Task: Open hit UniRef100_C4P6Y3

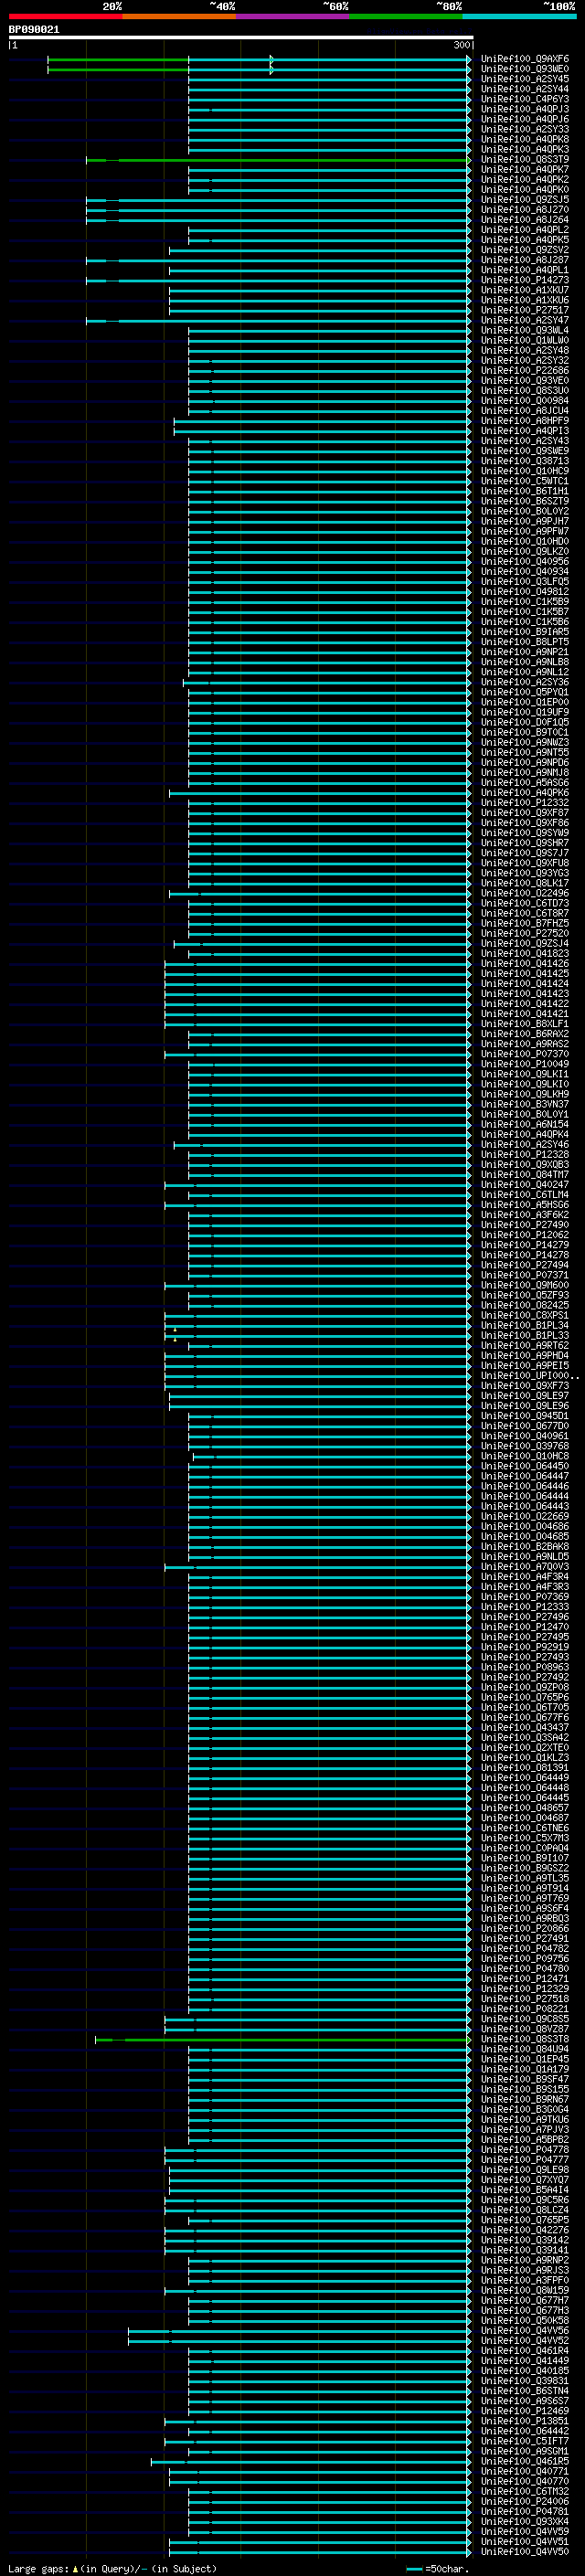Action: tap(524, 99)
